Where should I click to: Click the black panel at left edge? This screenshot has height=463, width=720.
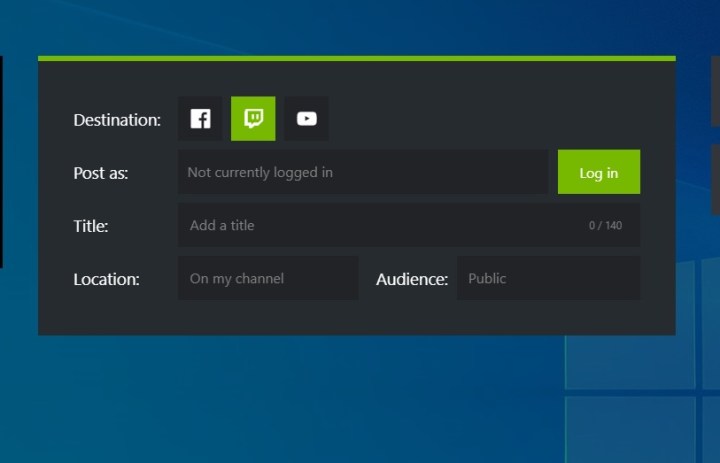pos(1,162)
